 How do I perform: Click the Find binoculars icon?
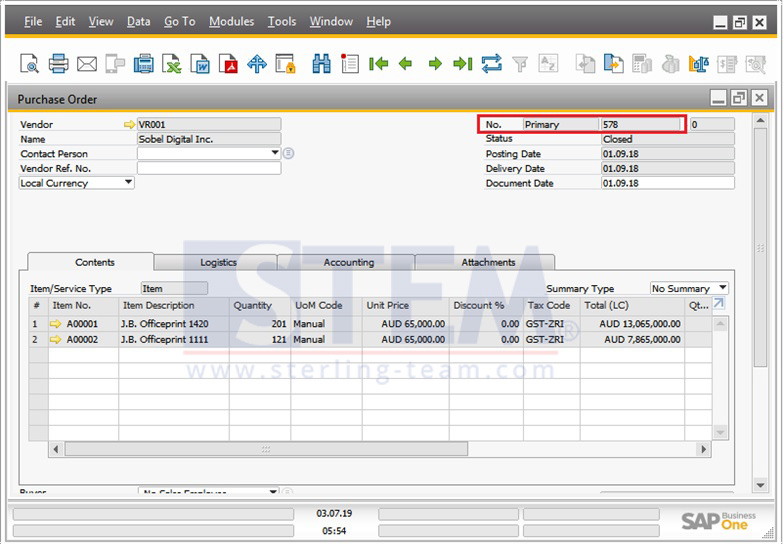click(x=321, y=64)
